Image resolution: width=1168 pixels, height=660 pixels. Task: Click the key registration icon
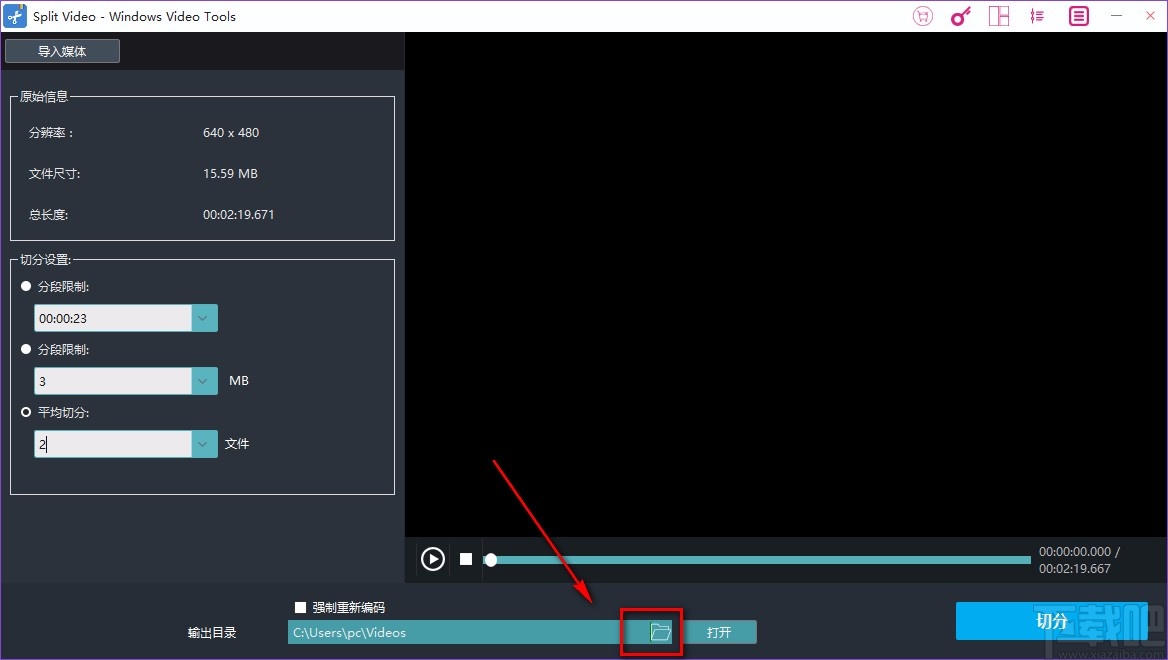pyautogui.click(x=960, y=16)
